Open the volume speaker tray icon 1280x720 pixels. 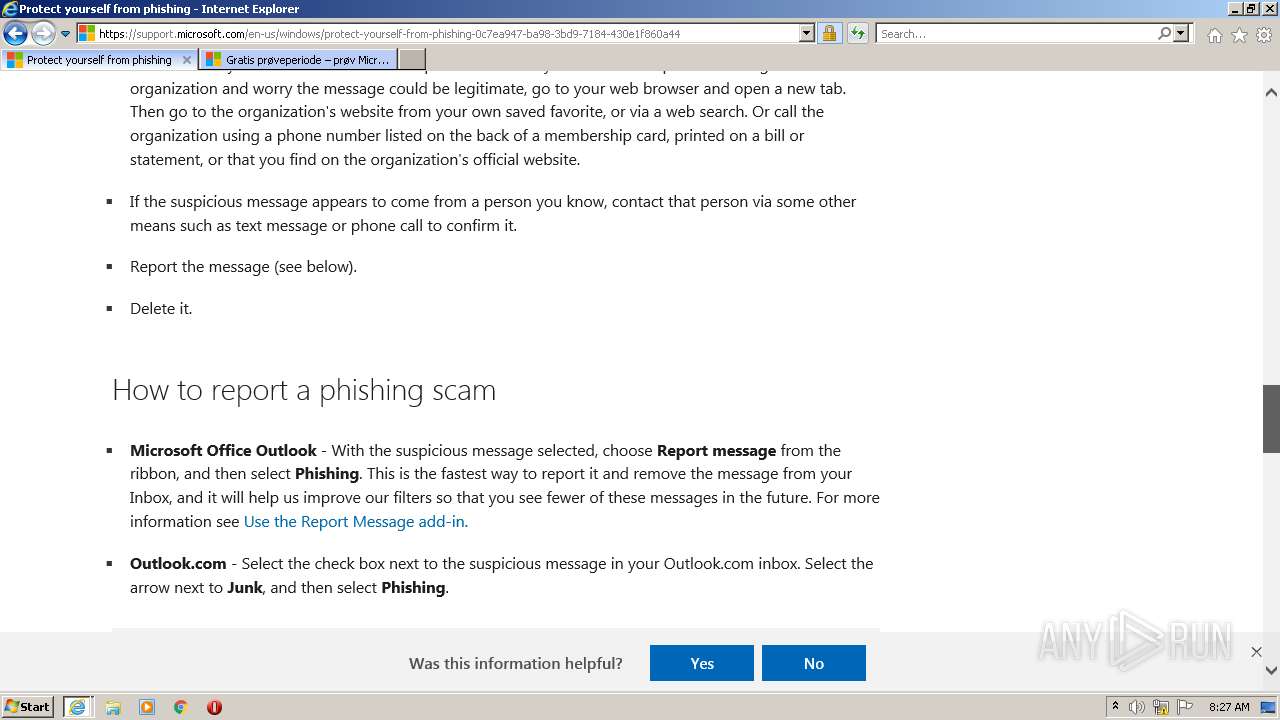(1137, 707)
